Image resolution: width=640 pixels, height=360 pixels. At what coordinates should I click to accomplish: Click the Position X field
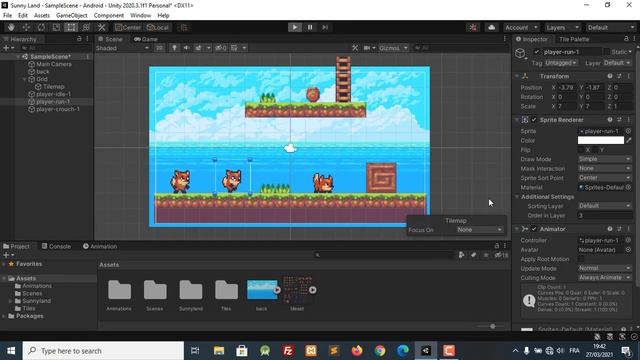pyautogui.click(x=567, y=87)
